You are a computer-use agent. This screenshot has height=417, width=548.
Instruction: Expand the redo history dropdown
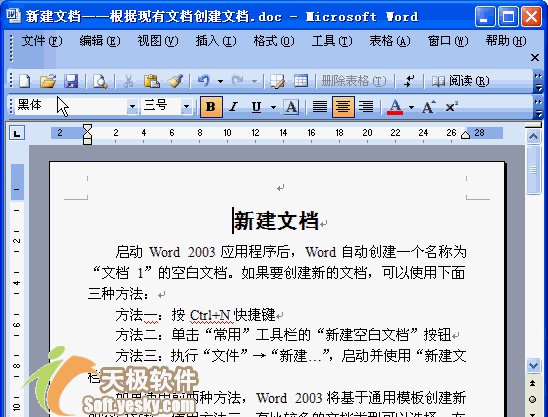tap(255, 82)
